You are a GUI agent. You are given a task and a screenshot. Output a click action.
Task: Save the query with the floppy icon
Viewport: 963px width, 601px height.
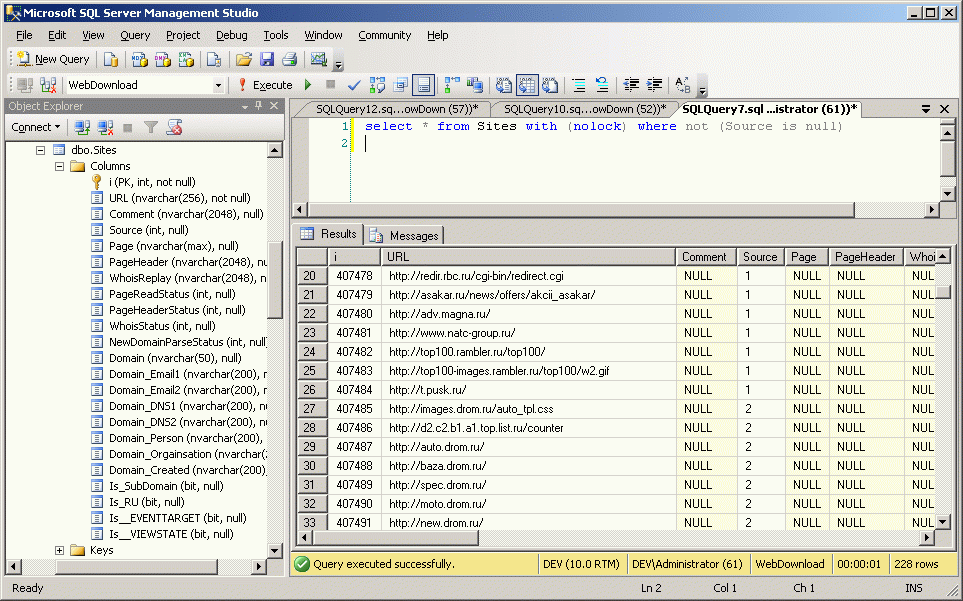[267, 59]
